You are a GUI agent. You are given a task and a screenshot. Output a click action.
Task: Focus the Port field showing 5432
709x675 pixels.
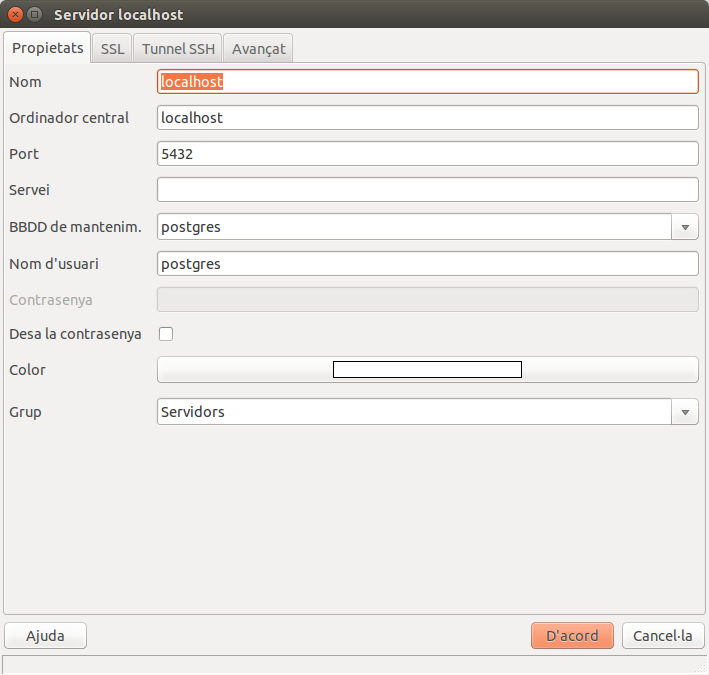(x=427, y=154)
